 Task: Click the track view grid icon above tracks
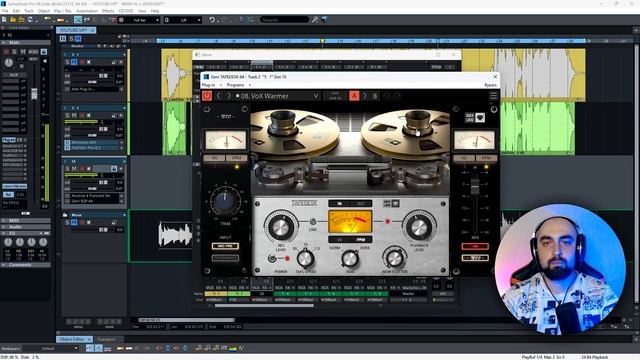click(x=63, y=38)
